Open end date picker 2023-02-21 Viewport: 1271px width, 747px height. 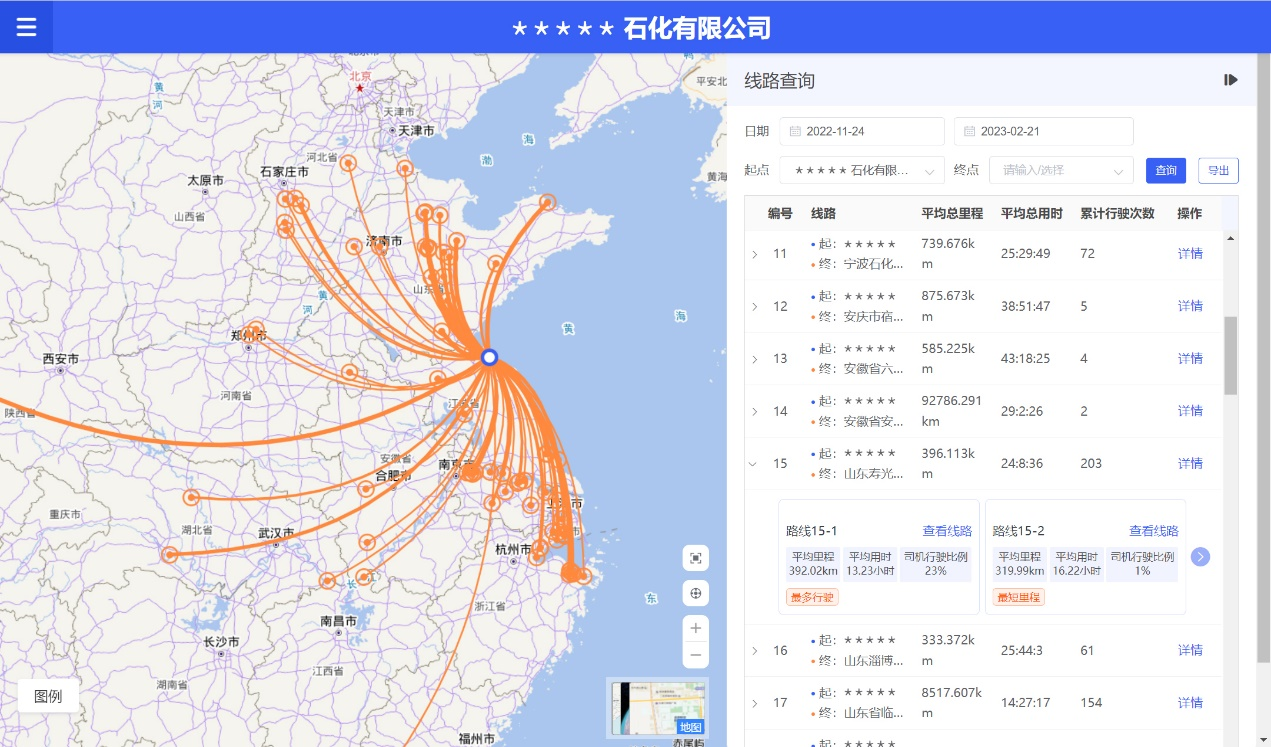pyautogui.click(x=1043, y=131)
